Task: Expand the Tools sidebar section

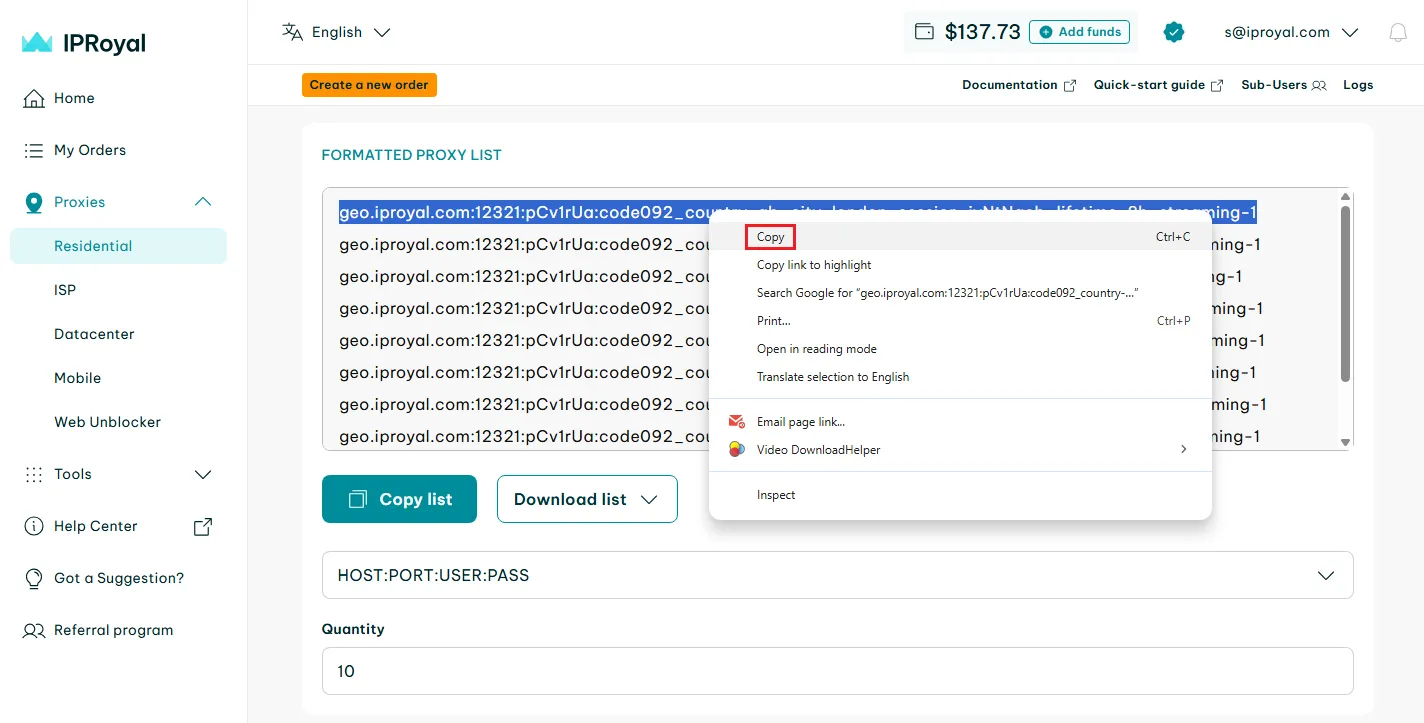Action: coord(202,474)
